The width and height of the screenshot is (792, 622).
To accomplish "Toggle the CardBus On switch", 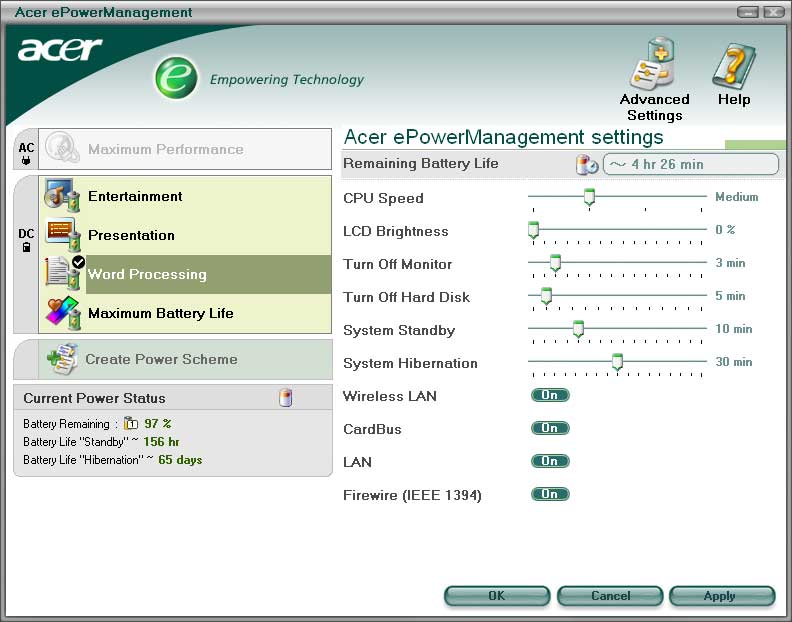I will coord(550,428).
